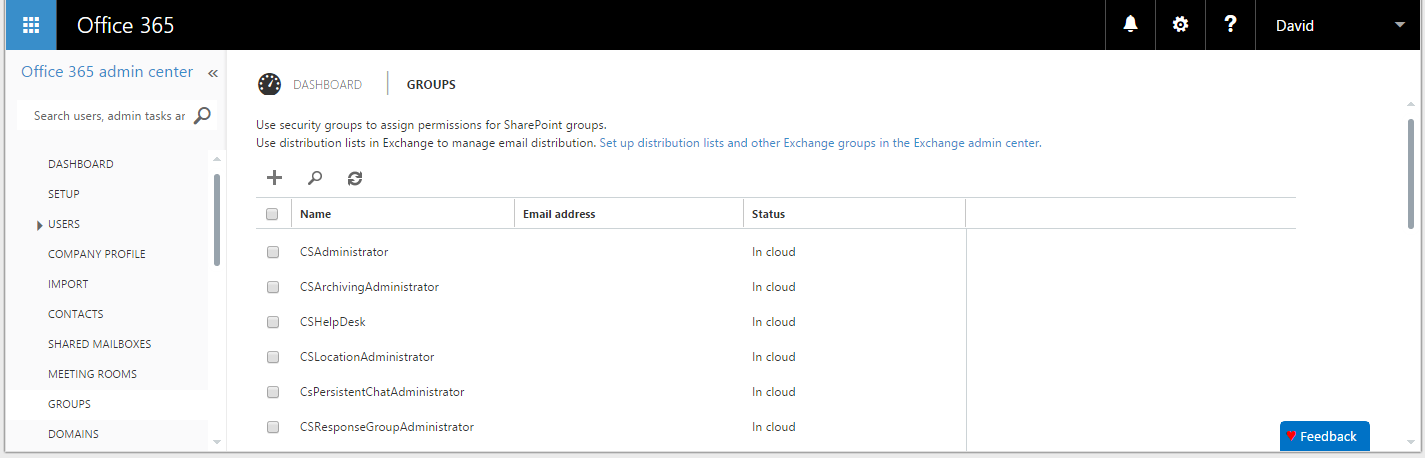This screenshot has height=458, width=1425.
Task: Open CONTACTS in the sidebar
Action: [76, 314]
